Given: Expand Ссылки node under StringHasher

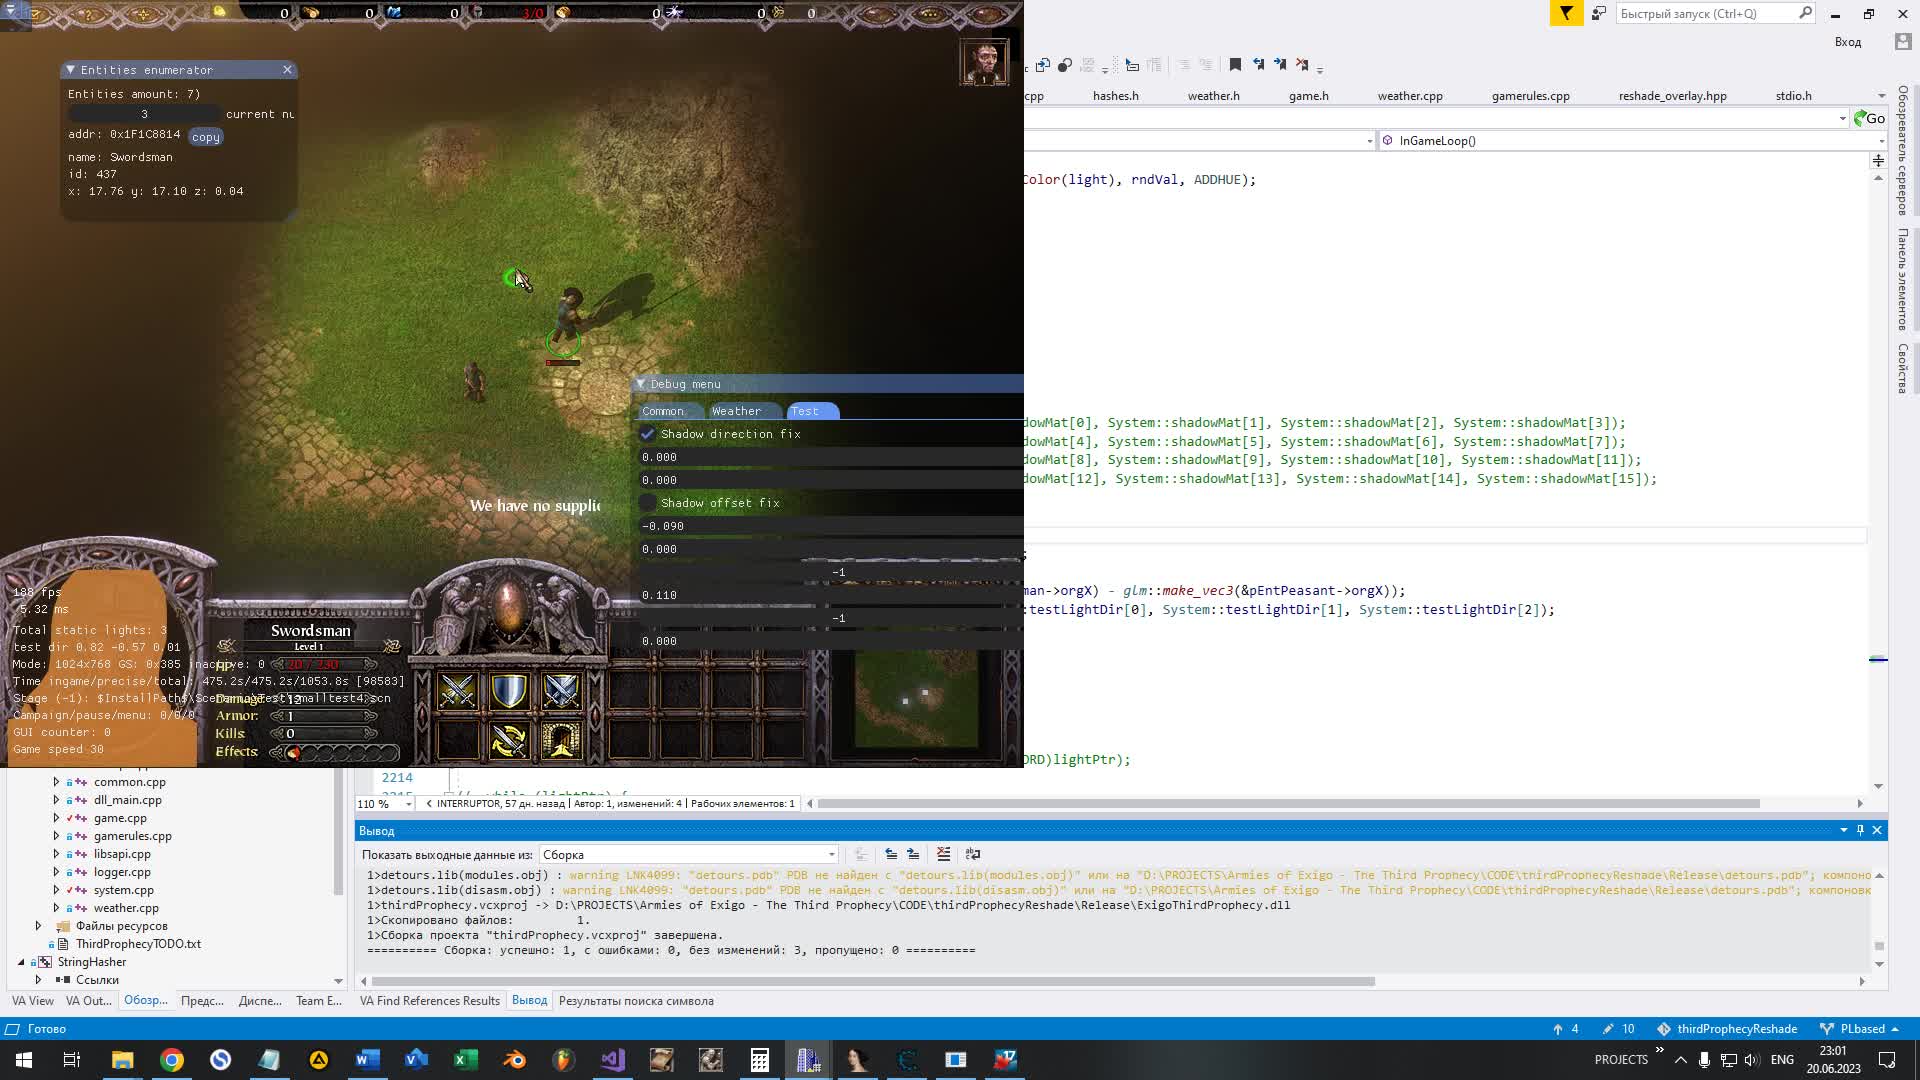Looking at the screenshot, I should (38, 980).
